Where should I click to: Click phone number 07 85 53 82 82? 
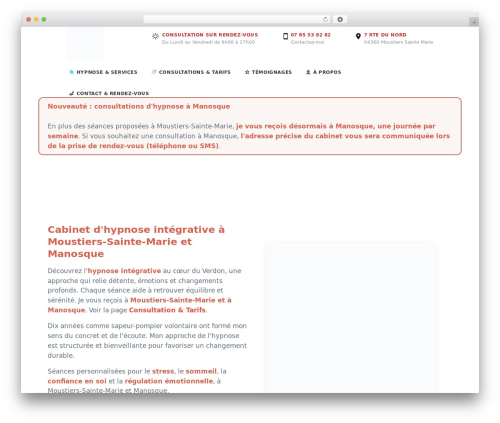tap(310, 35)
